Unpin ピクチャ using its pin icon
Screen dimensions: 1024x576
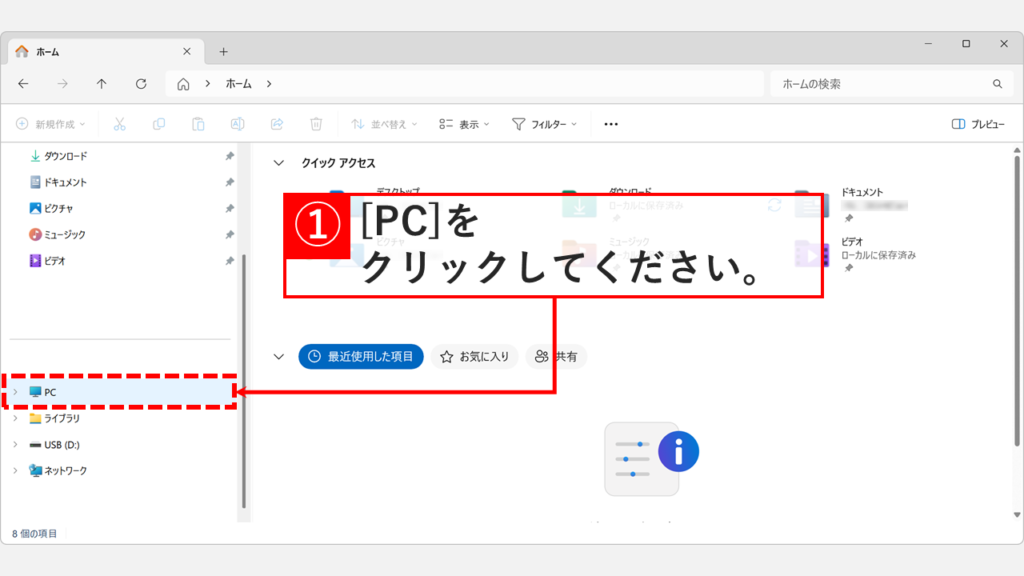(229, 208)
